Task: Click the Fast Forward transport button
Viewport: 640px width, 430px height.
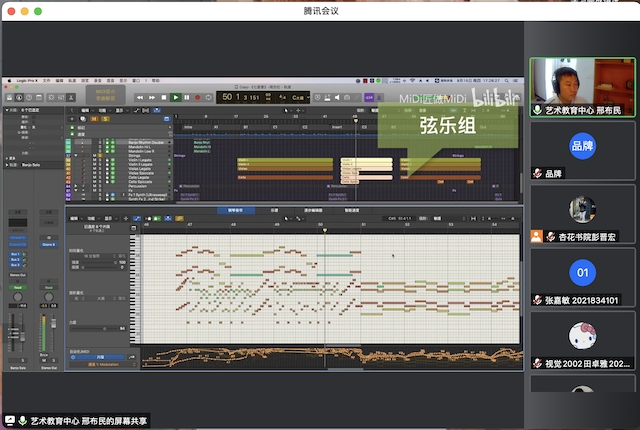Action: pyautogui.click(x=152, y=98)
